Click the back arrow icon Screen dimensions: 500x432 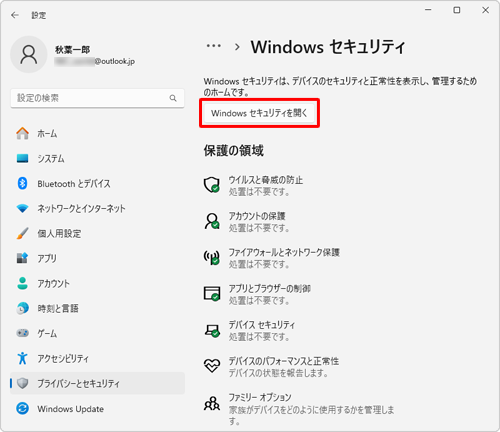[x=15, y=15]
